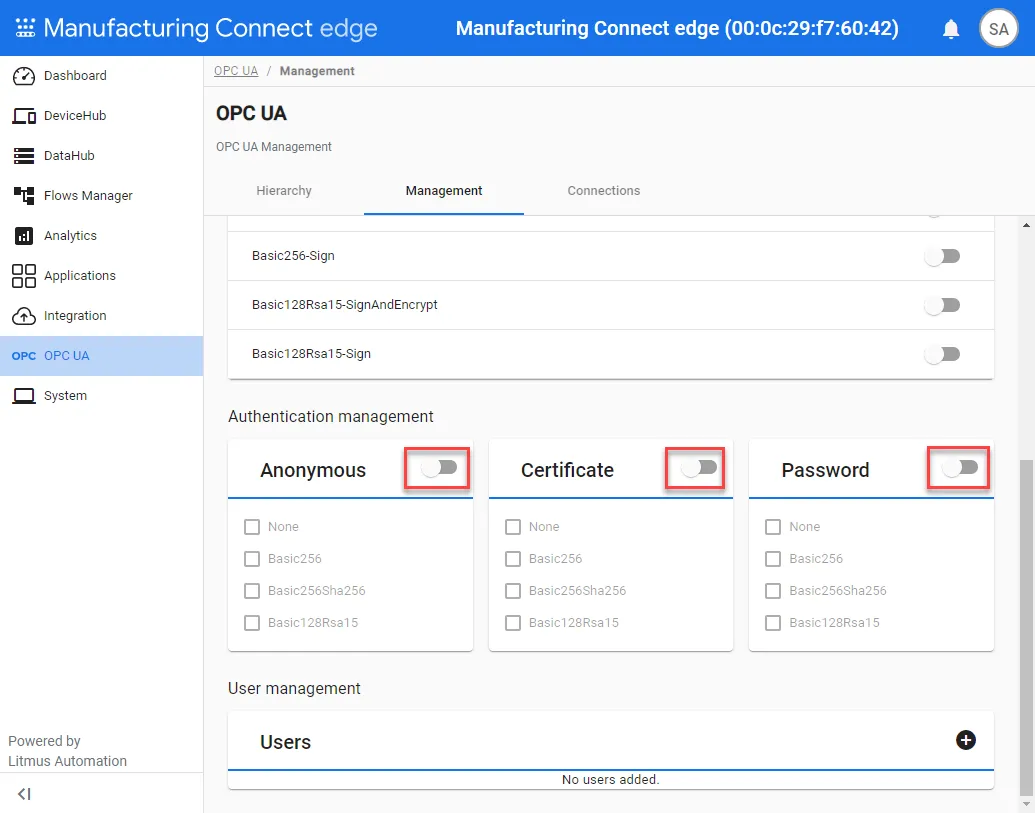Open the Dashboard gauge icon
1035x813 pixels.
coord(24,76)
